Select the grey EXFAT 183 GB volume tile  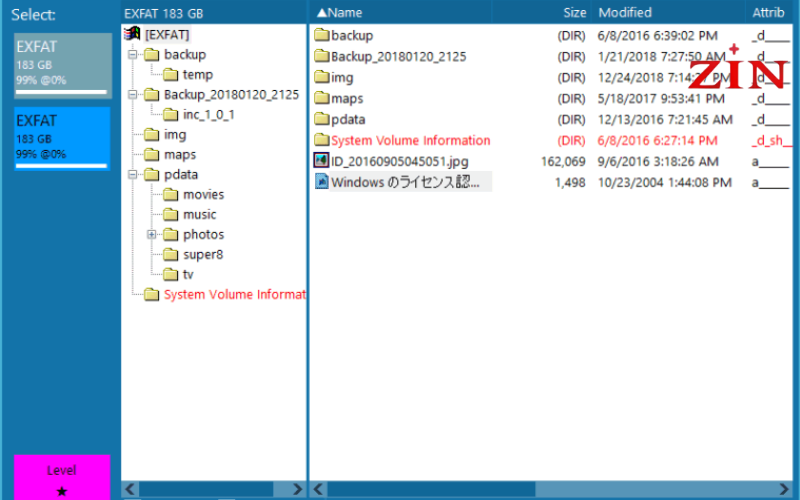(63, 65)
